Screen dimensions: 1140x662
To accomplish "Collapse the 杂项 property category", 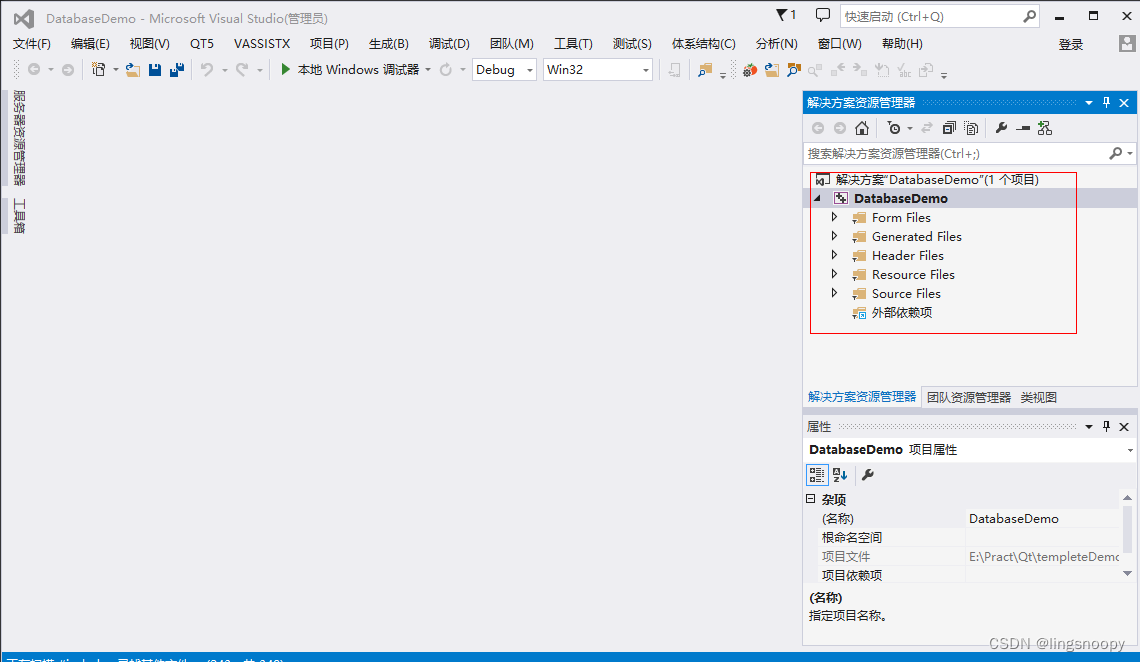I will 811,498.
